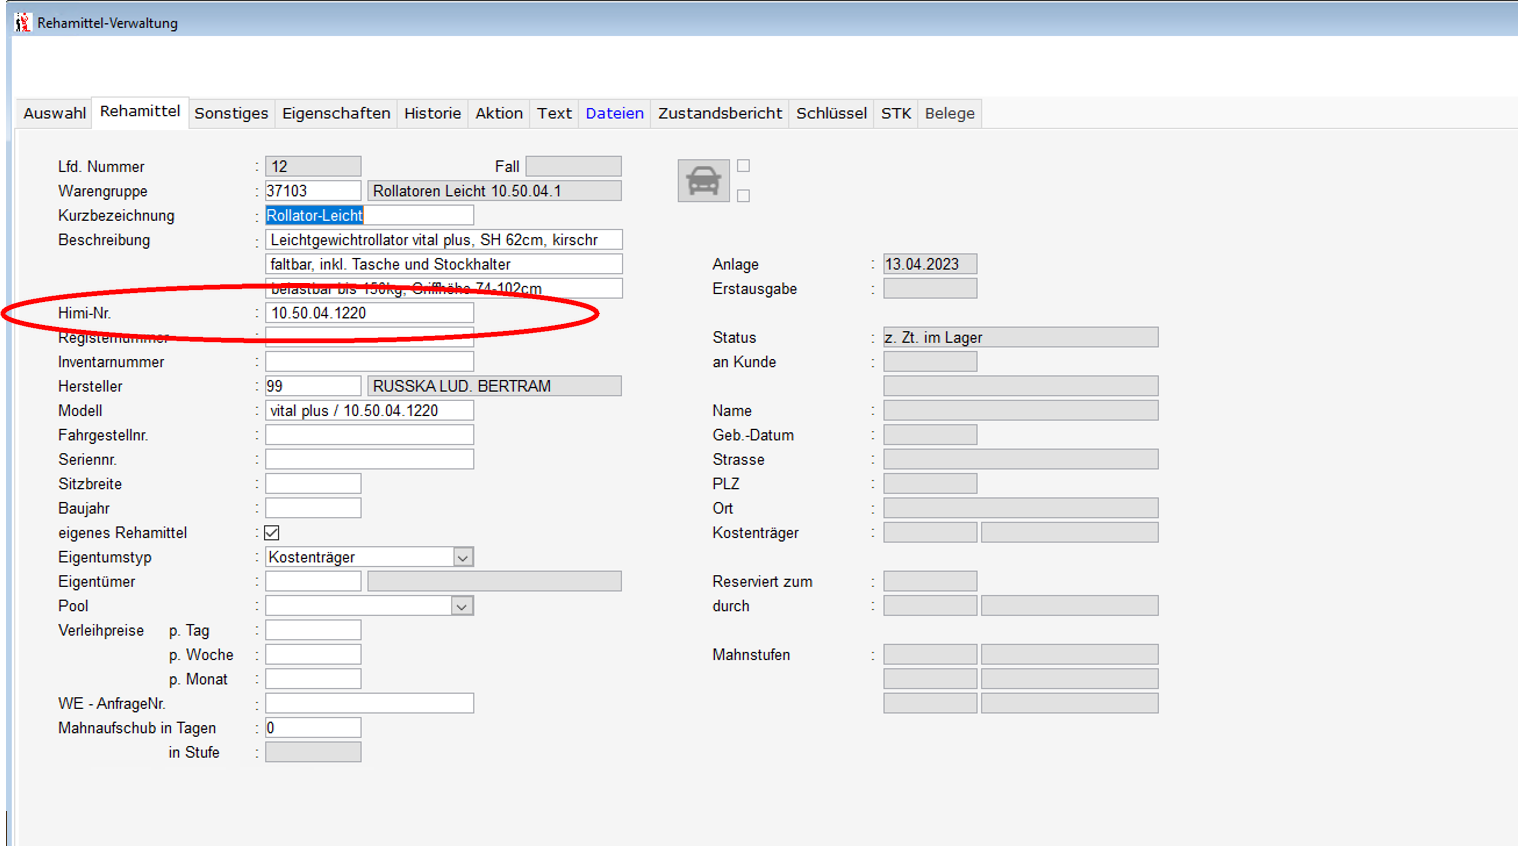This screenshot has height=846, width=1518.
Task: Click the Rehamittel-Verwaltung app icon in title bar
Action: 23,22
